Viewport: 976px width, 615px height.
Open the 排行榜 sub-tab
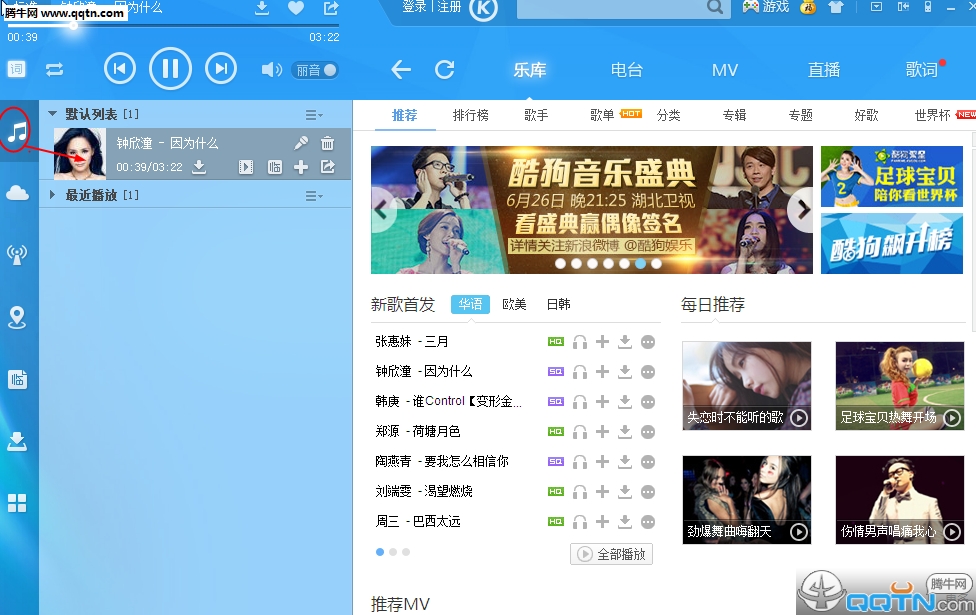[470, 115]
